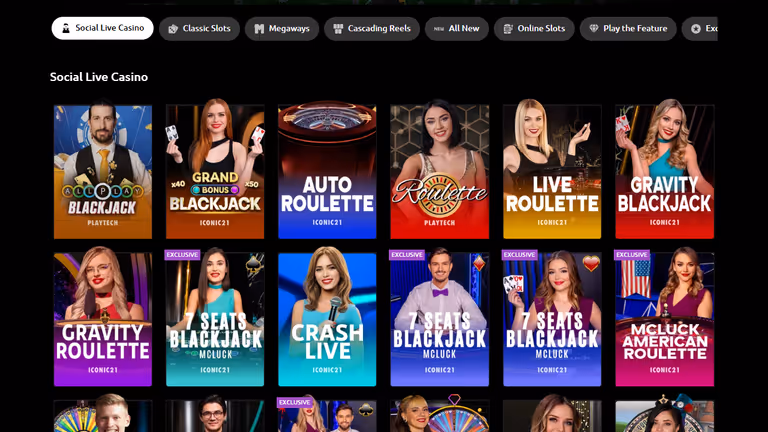Click the Online Slots icon
This screenshot has width=768, height=432.
(508, 29)
